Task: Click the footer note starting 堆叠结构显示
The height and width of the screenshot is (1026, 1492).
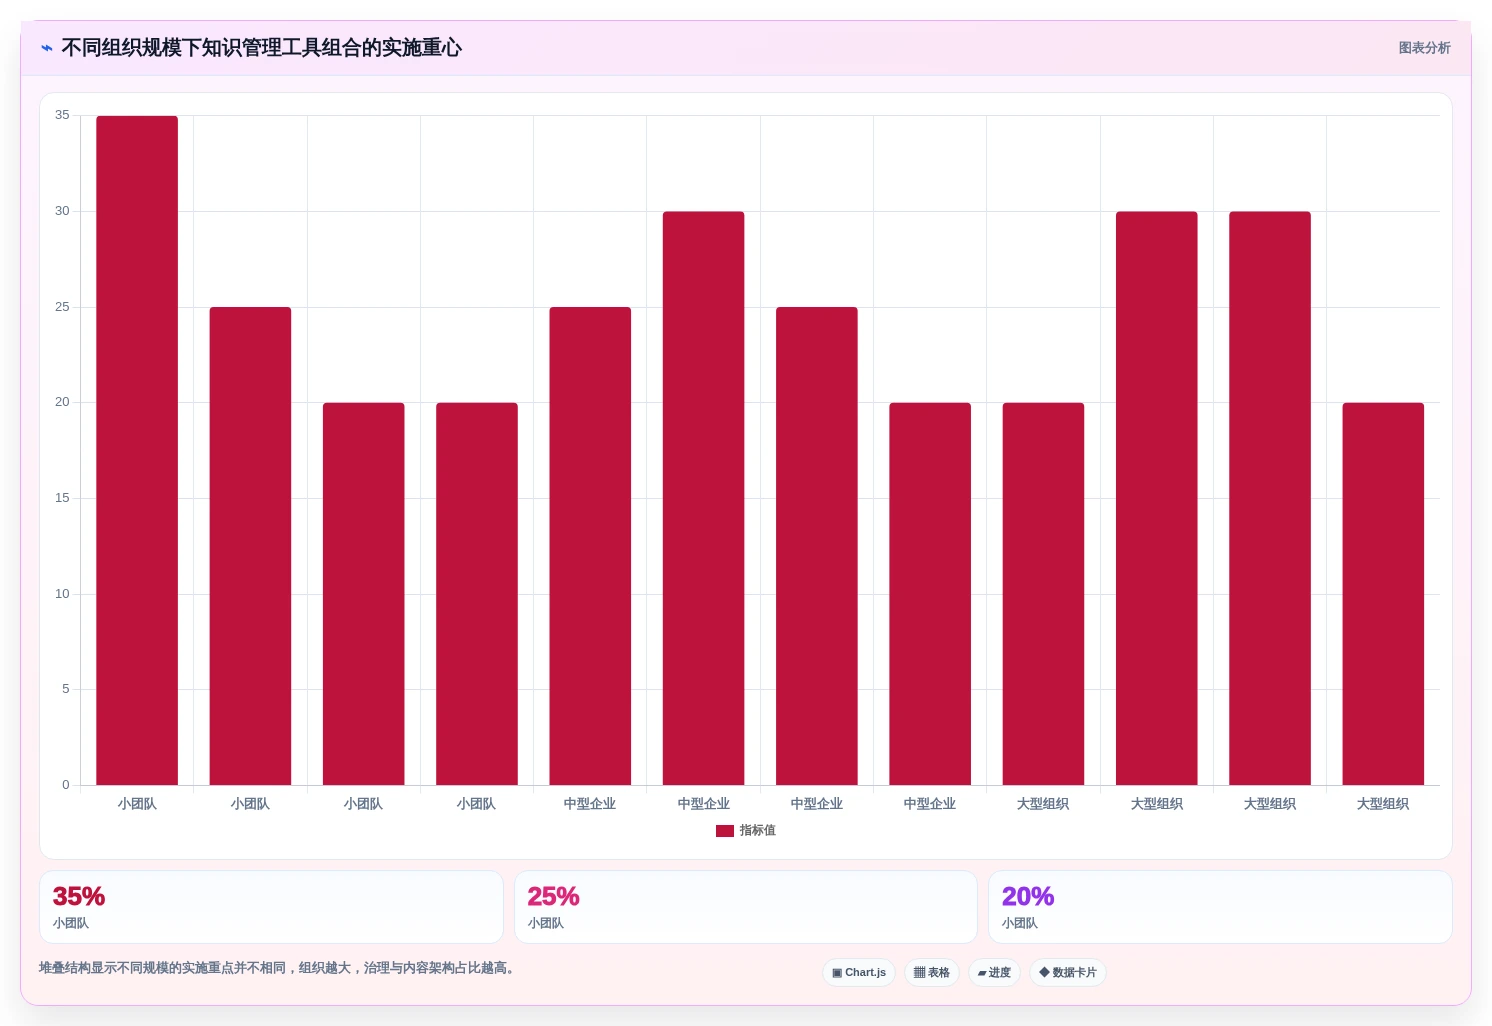Action: click(280, 968)
